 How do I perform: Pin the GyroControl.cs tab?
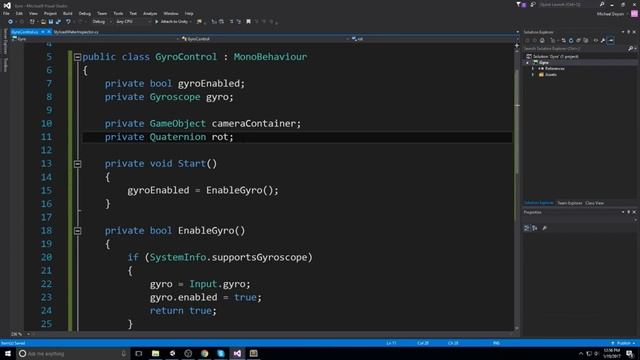pos(43,32)
